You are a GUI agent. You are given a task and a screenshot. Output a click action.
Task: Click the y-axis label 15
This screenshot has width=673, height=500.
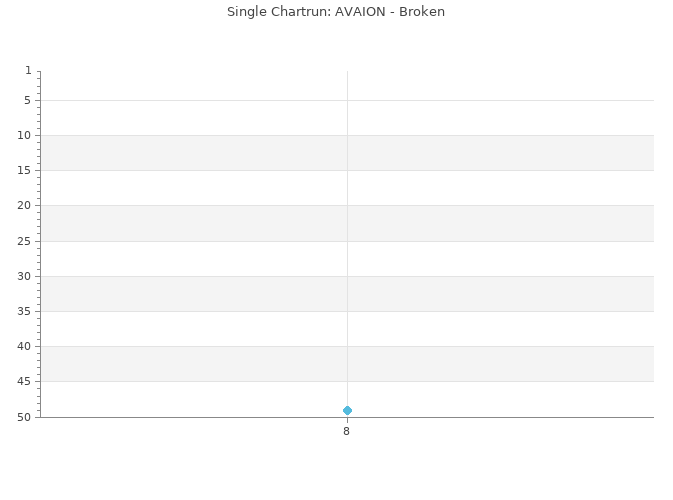click(24, 170)
